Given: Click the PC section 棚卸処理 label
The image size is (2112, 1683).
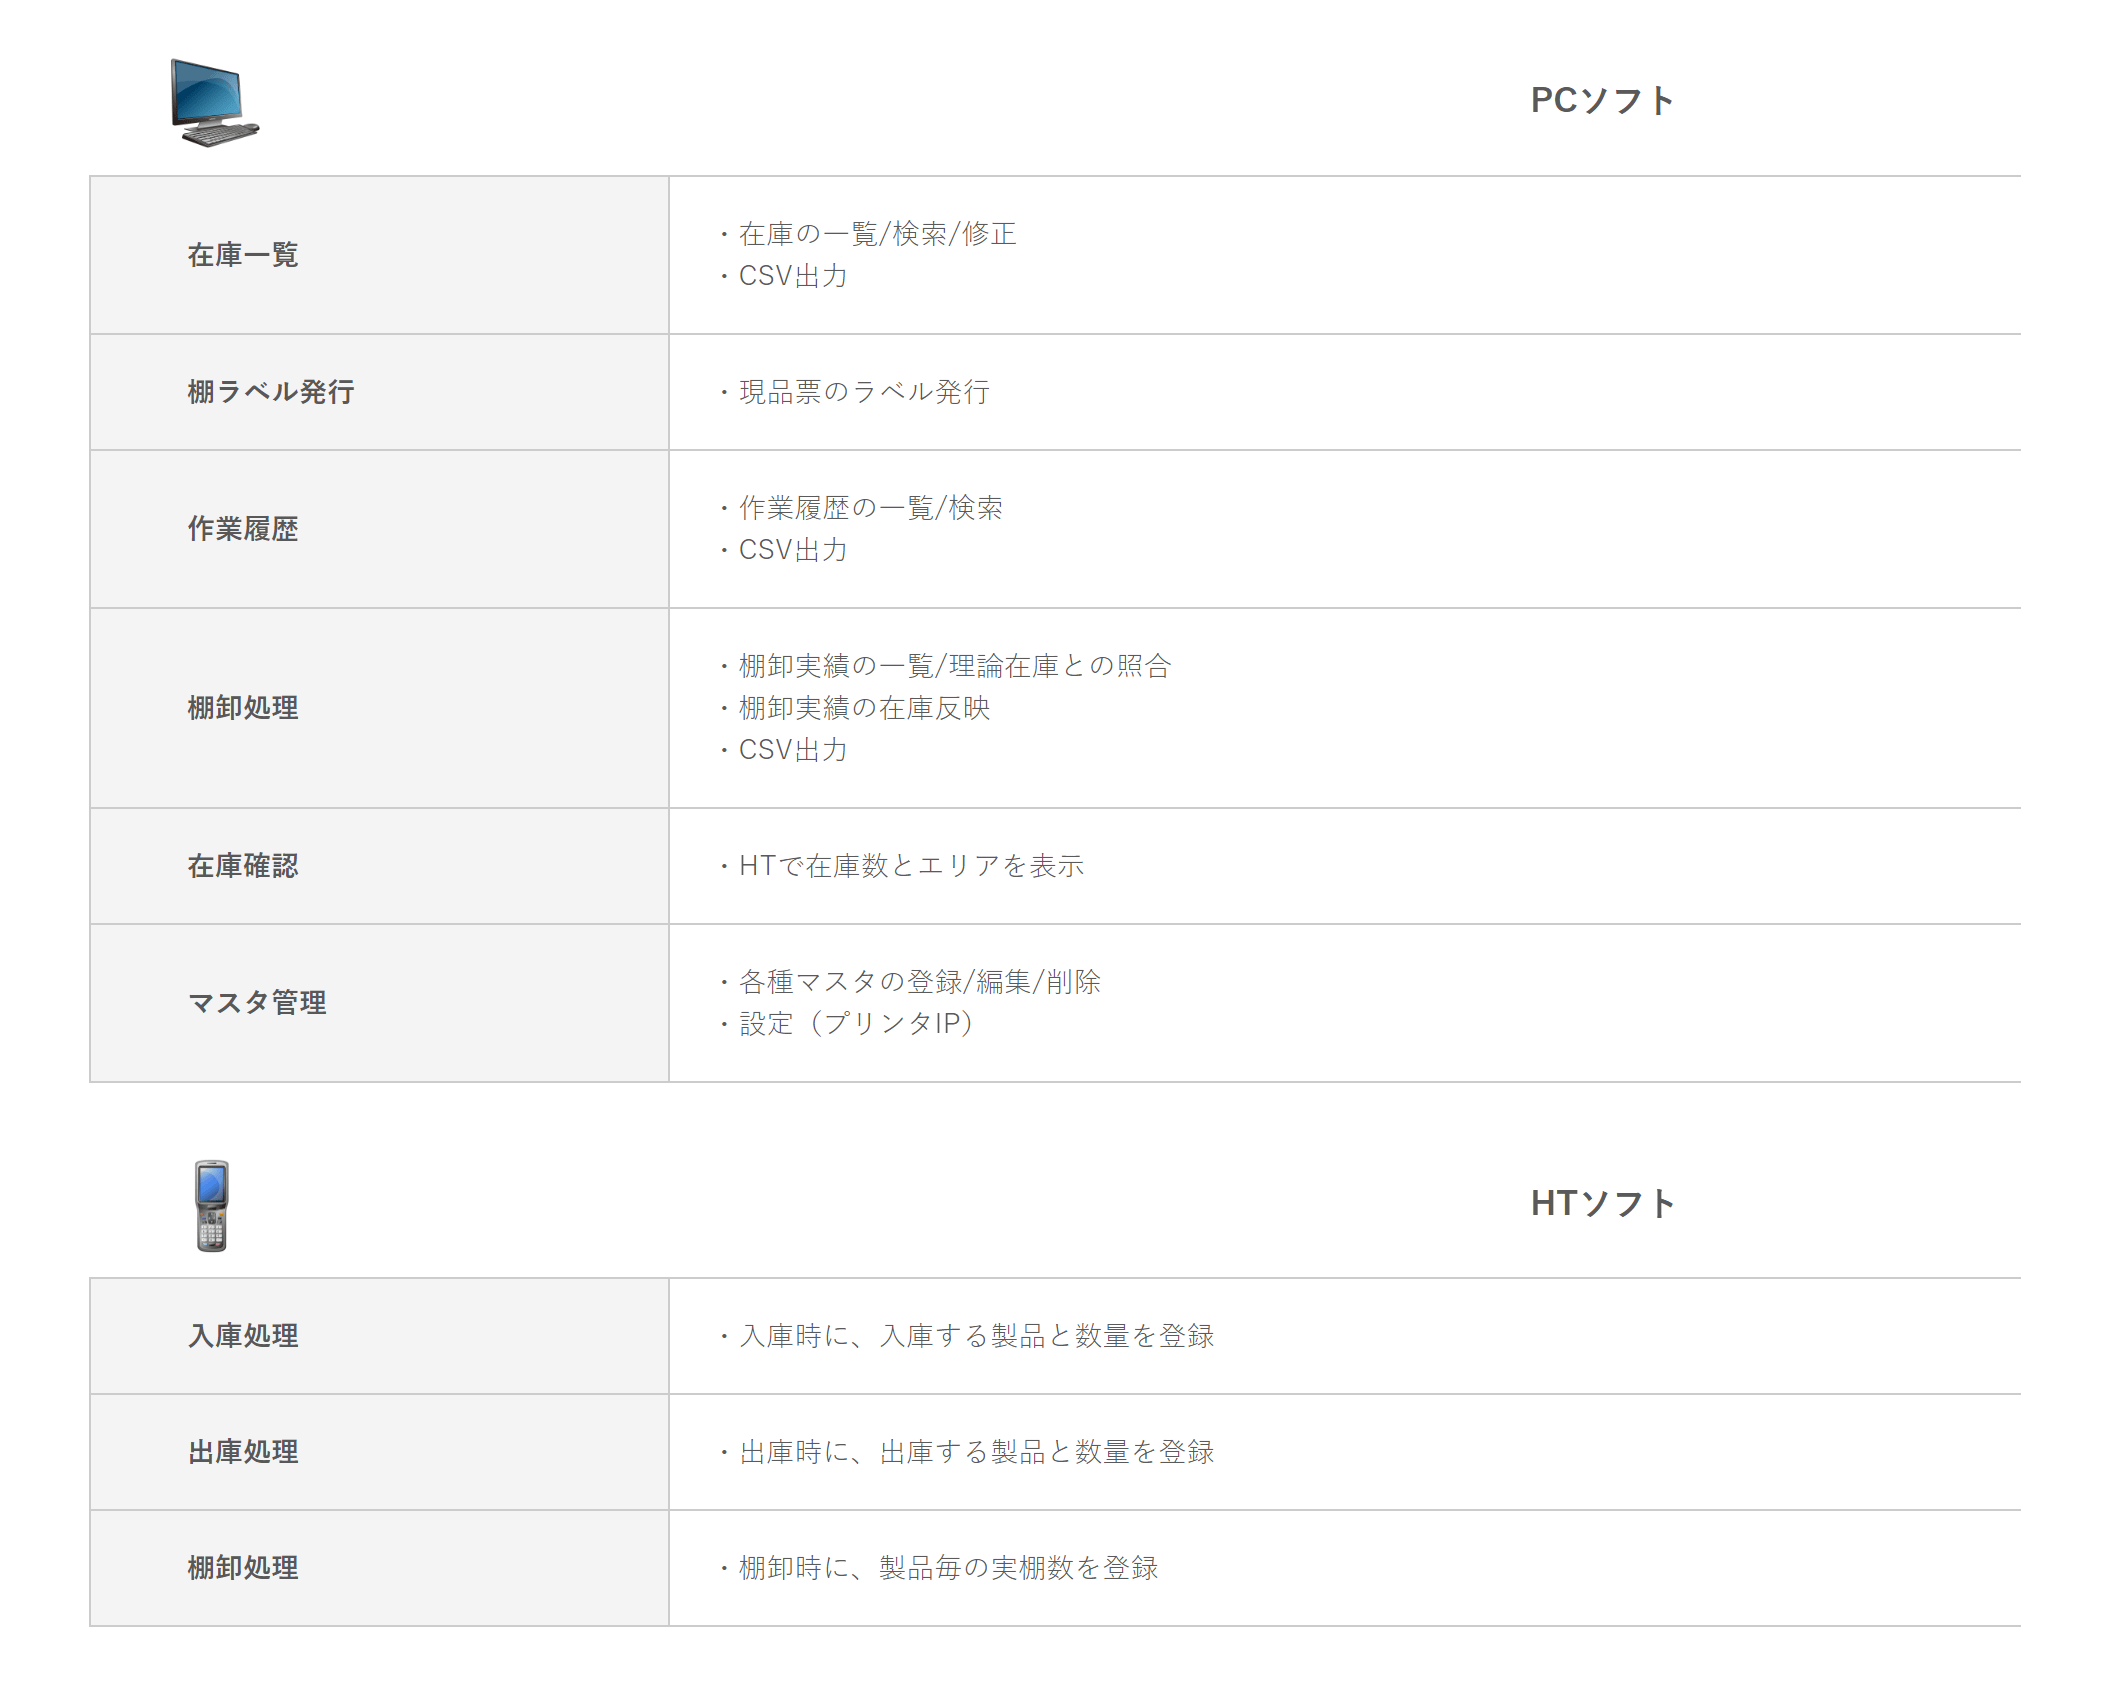Looking at the screenshot, I should pos(243,708).
